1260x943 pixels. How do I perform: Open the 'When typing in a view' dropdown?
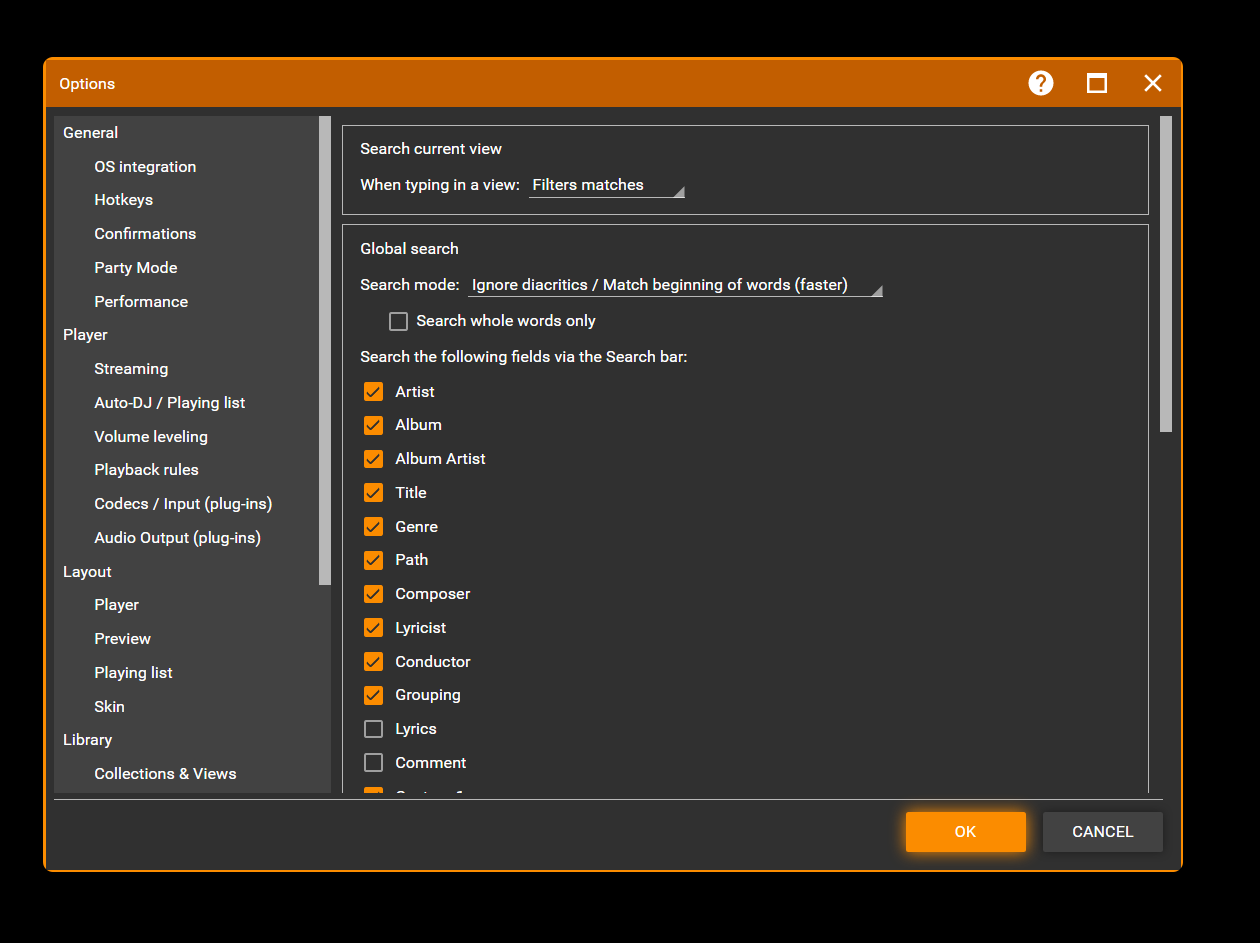(606, 185)
